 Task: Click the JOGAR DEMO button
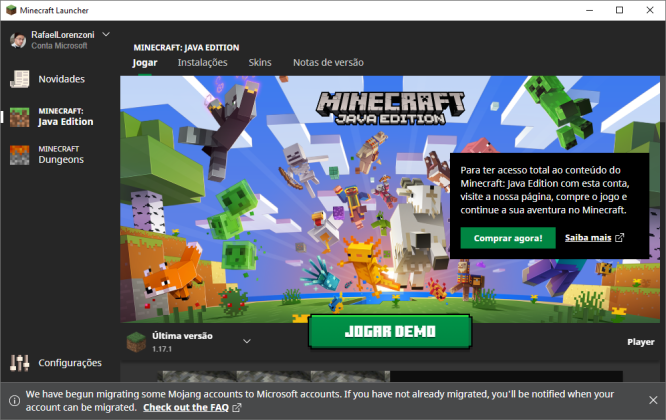[x=390, y=332]
